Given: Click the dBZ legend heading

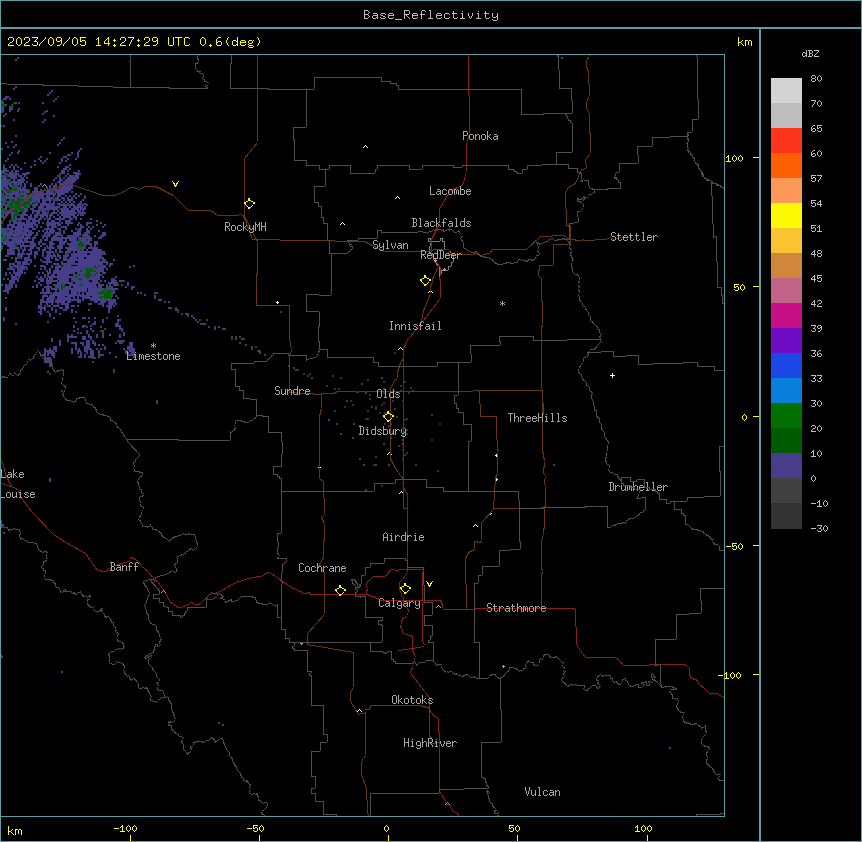Looking at the screenshot, I should 810,53.
